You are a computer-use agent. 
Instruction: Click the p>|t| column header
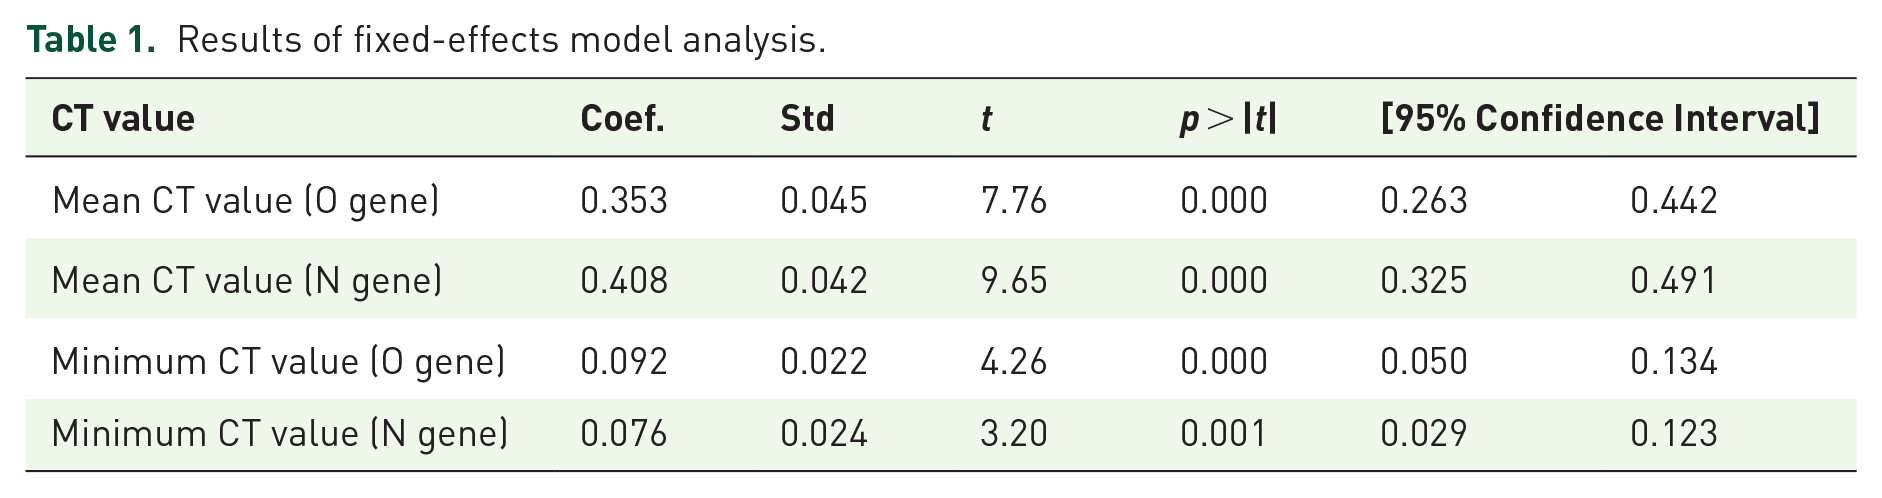[x=1228, y=119]
